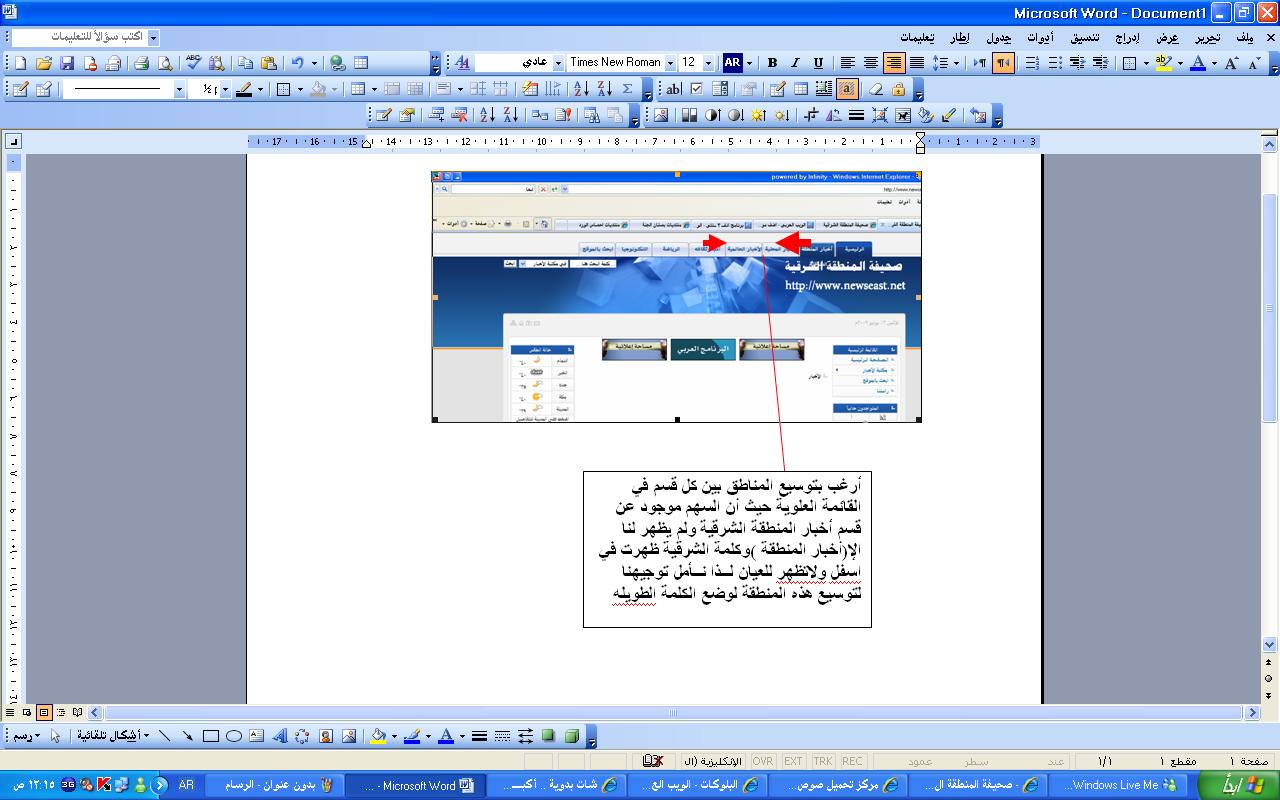Pick the Rectangle shape drawing tool

pyautogui.click(x=210, y=736)
